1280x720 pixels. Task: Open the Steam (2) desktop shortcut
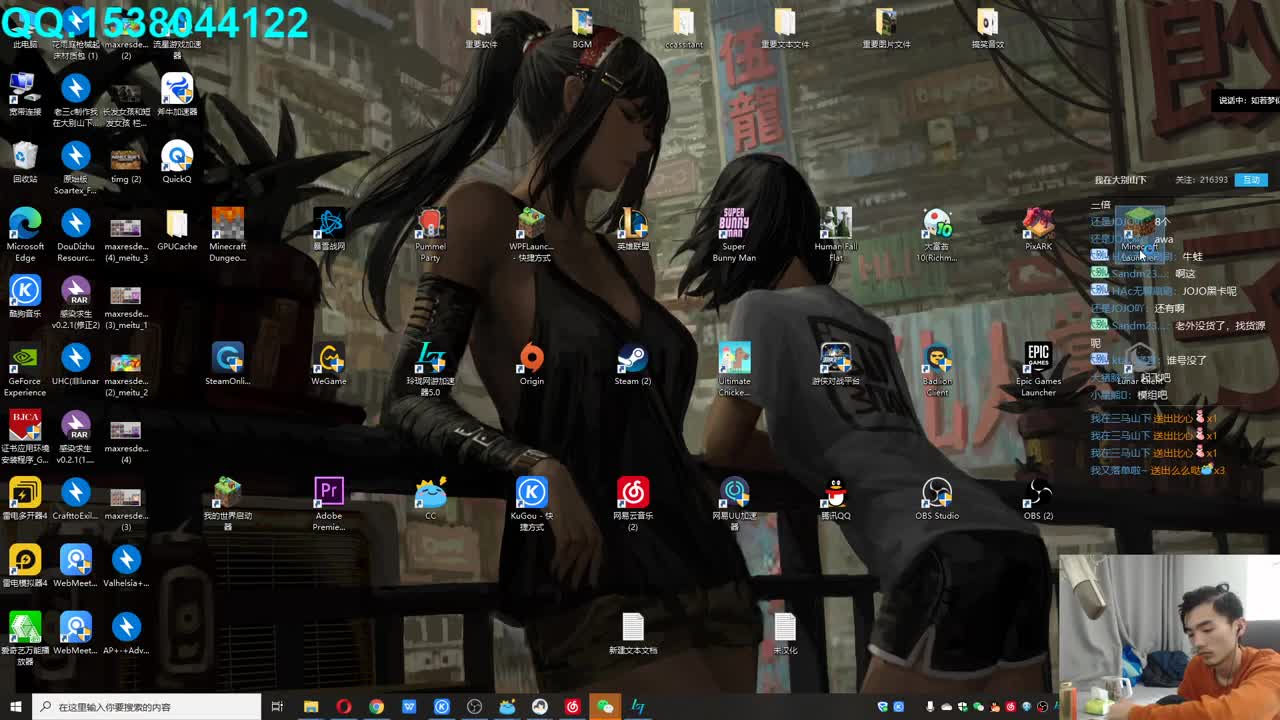point(632,360)
